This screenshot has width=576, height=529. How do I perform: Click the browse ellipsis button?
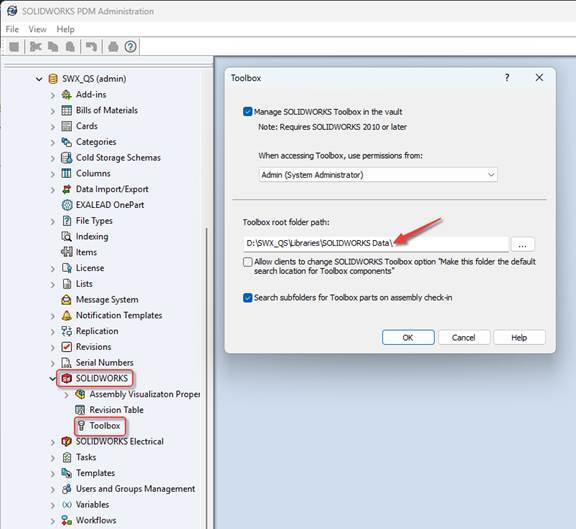pos(523,244)
